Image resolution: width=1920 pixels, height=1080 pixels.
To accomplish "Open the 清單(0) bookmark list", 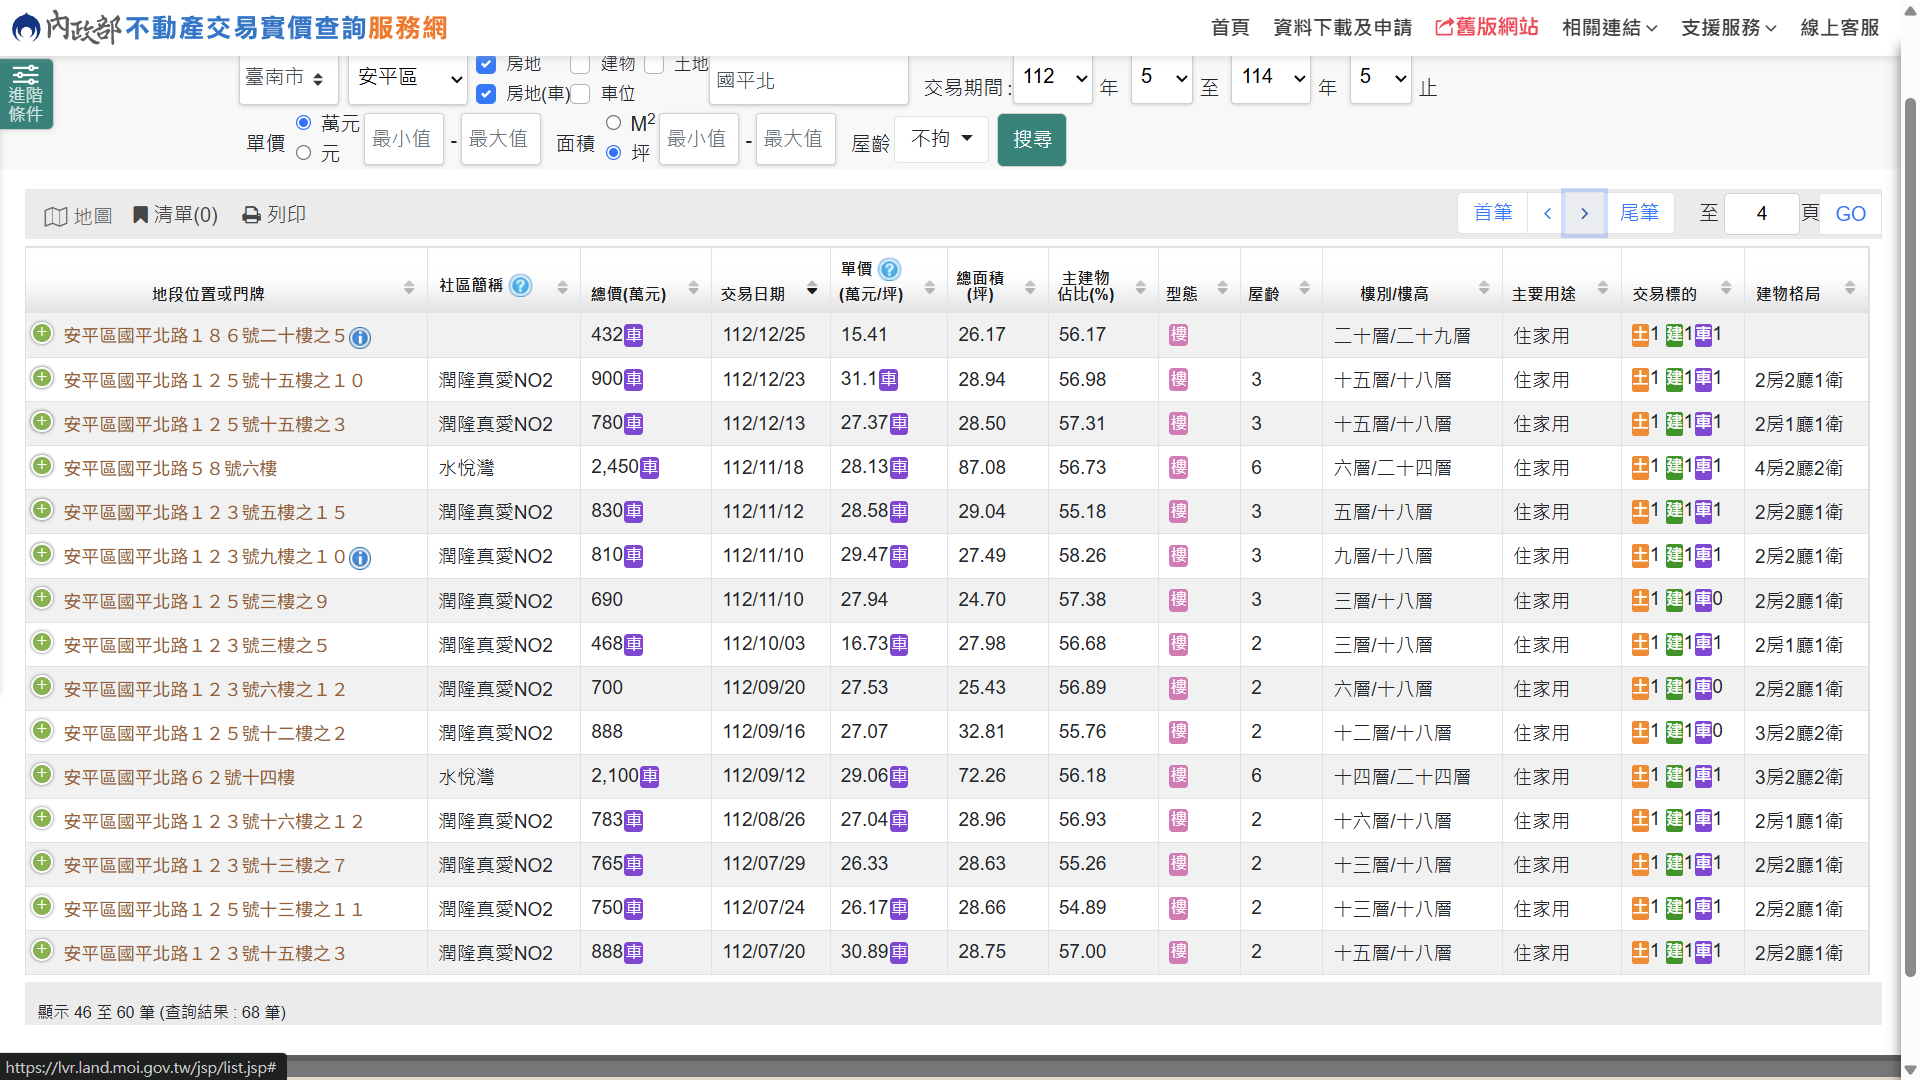I will click(x=175, y=215).
